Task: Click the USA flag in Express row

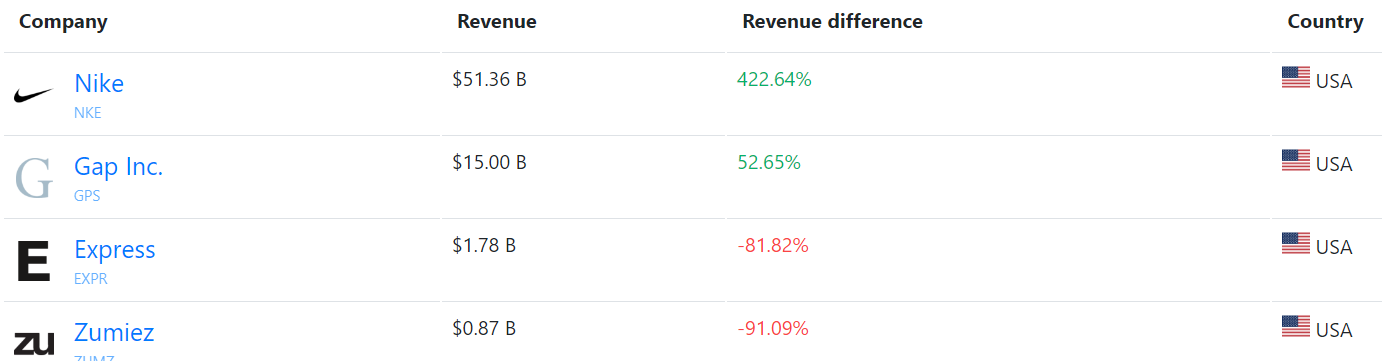Action: pos(1296,244)
